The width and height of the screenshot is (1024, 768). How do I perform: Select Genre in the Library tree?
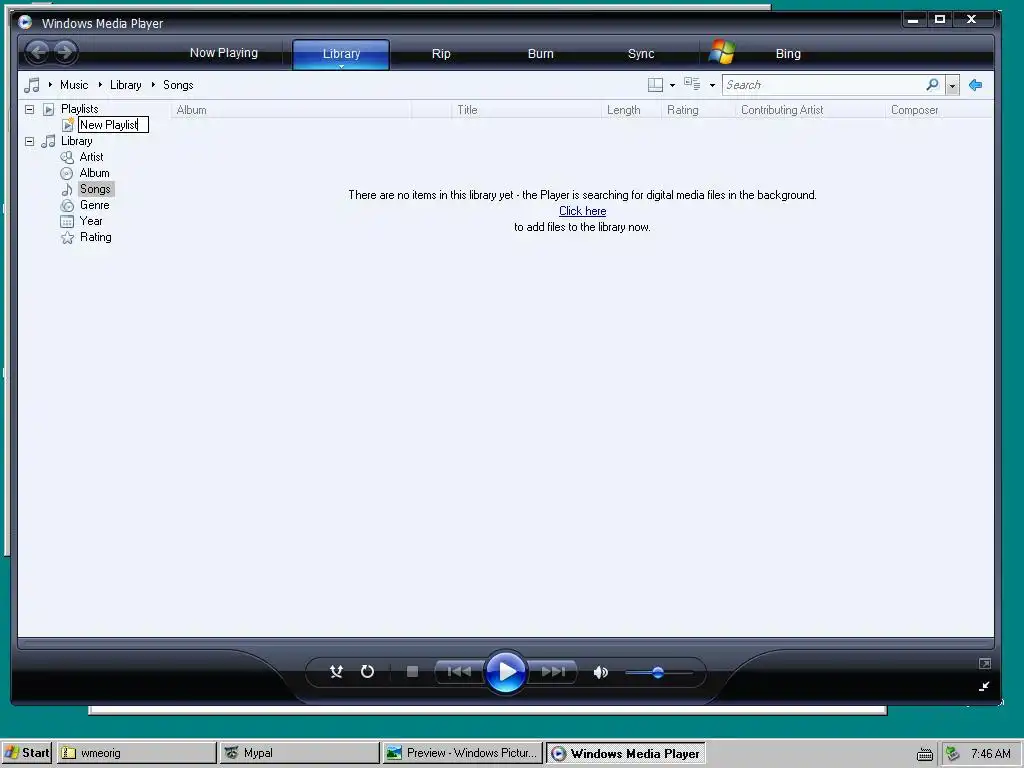(x=94, y=205)
